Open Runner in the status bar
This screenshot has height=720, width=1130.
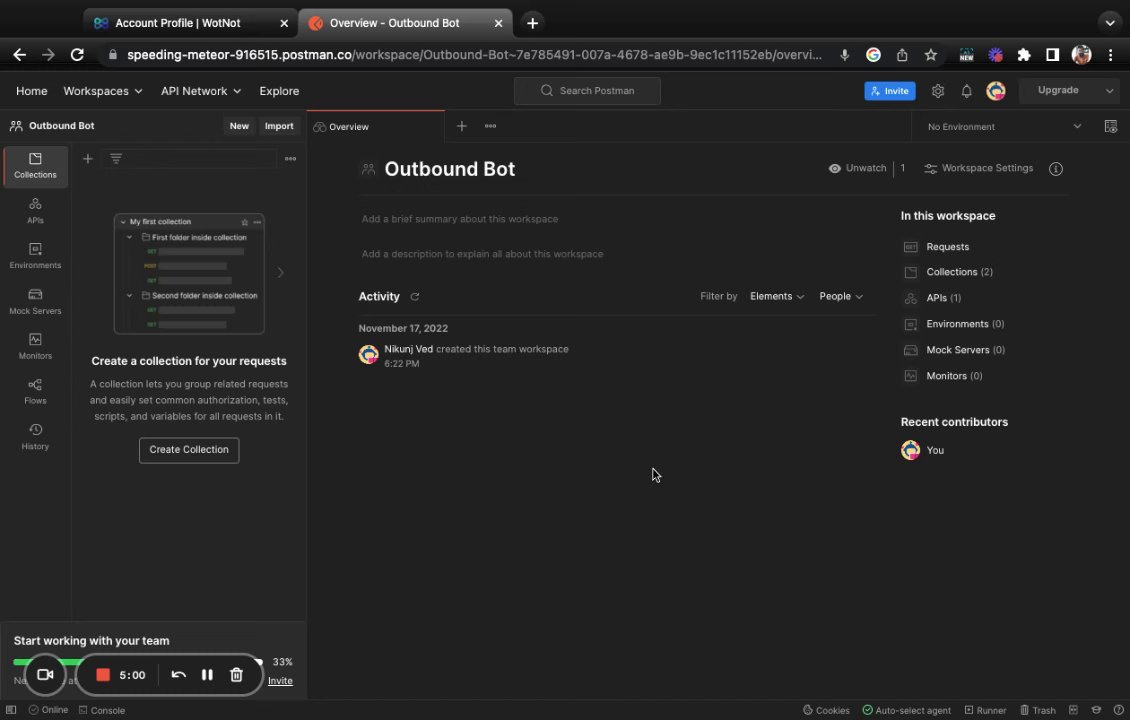pyautogui.click(x=985, y=710)
